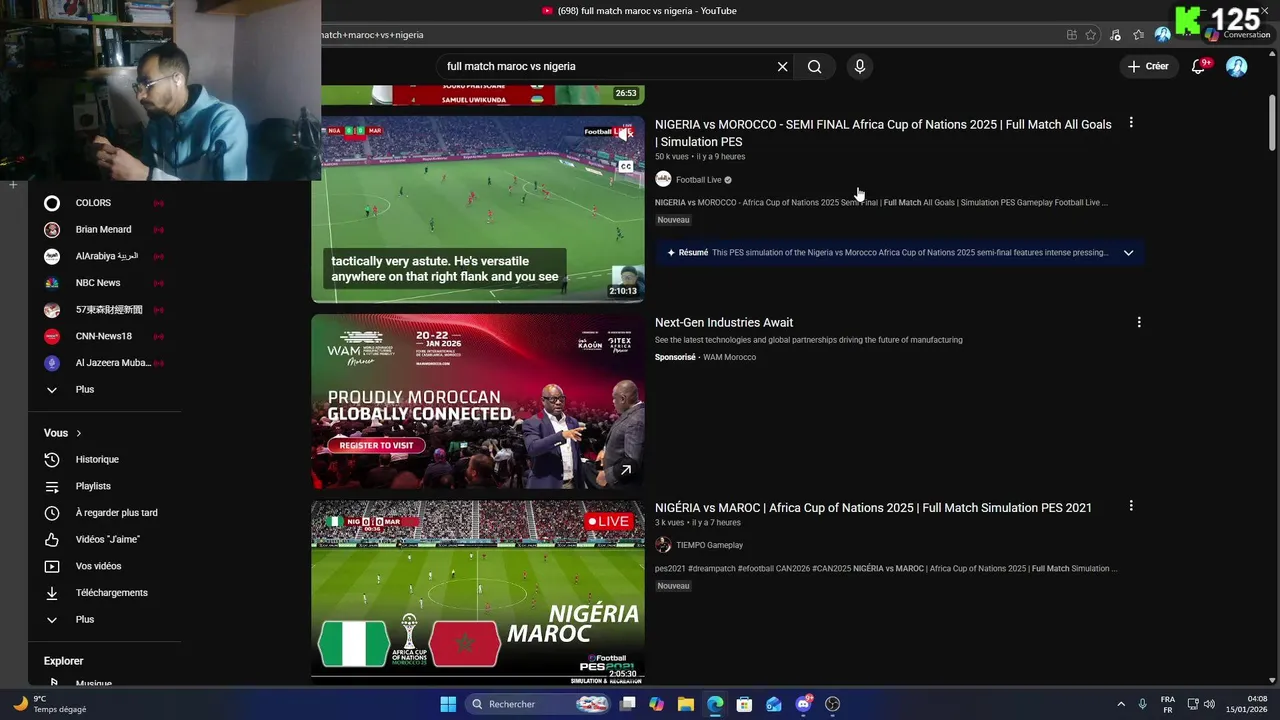Open the YouTube account avatar menu
This screenshot has width=1280, height=720.
tap(1237, 66)
